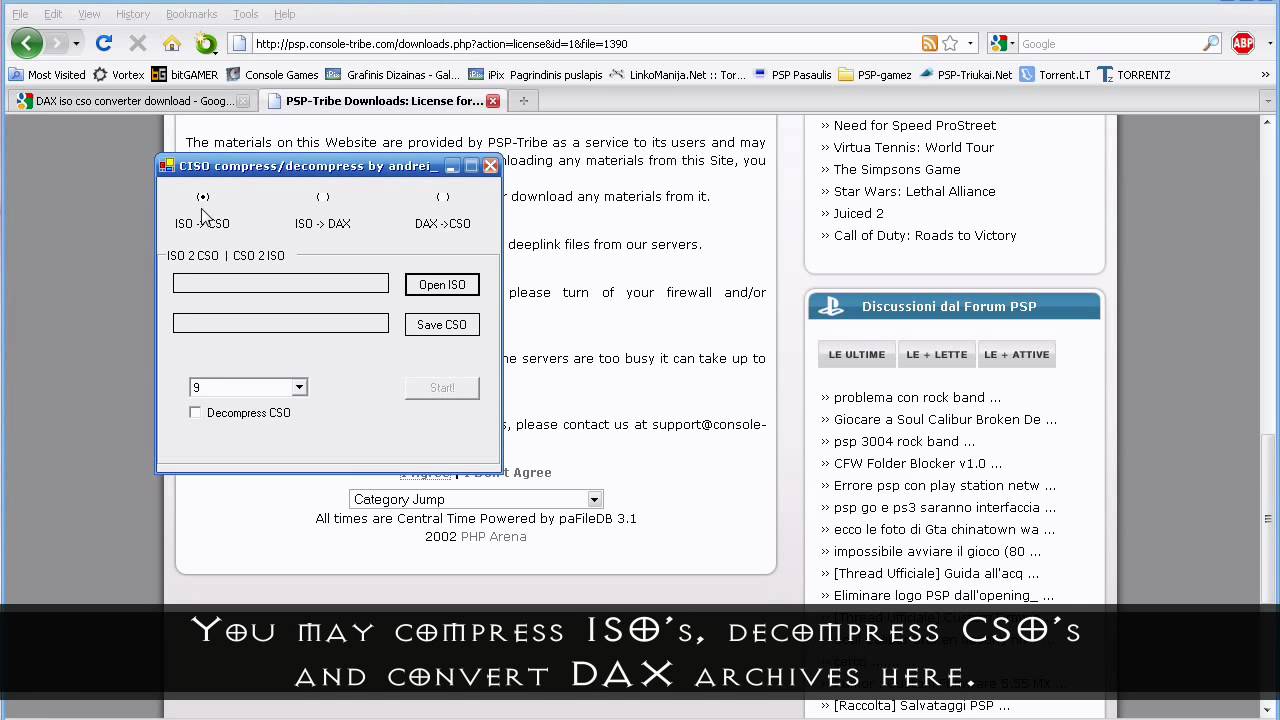Open the Bookmarks menu

[191, 14]
